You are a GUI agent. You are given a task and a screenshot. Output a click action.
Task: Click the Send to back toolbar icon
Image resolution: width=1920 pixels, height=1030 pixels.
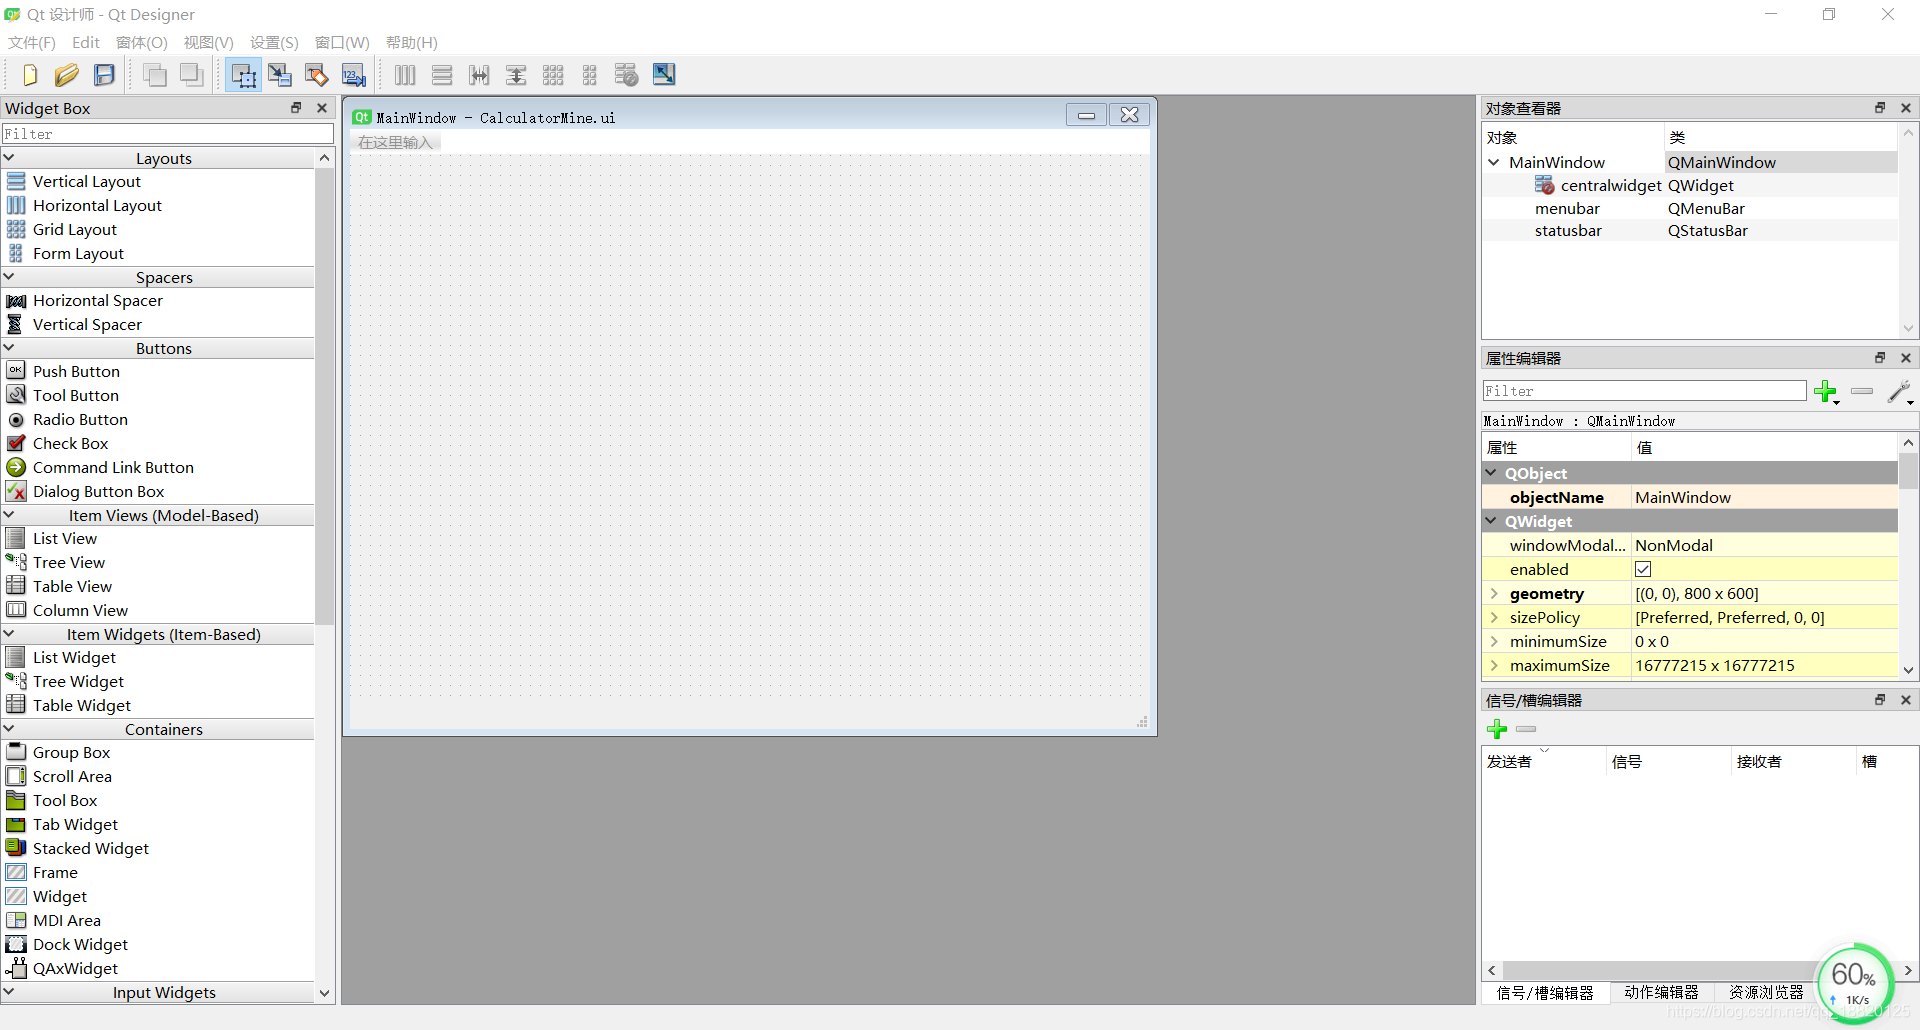155,75
